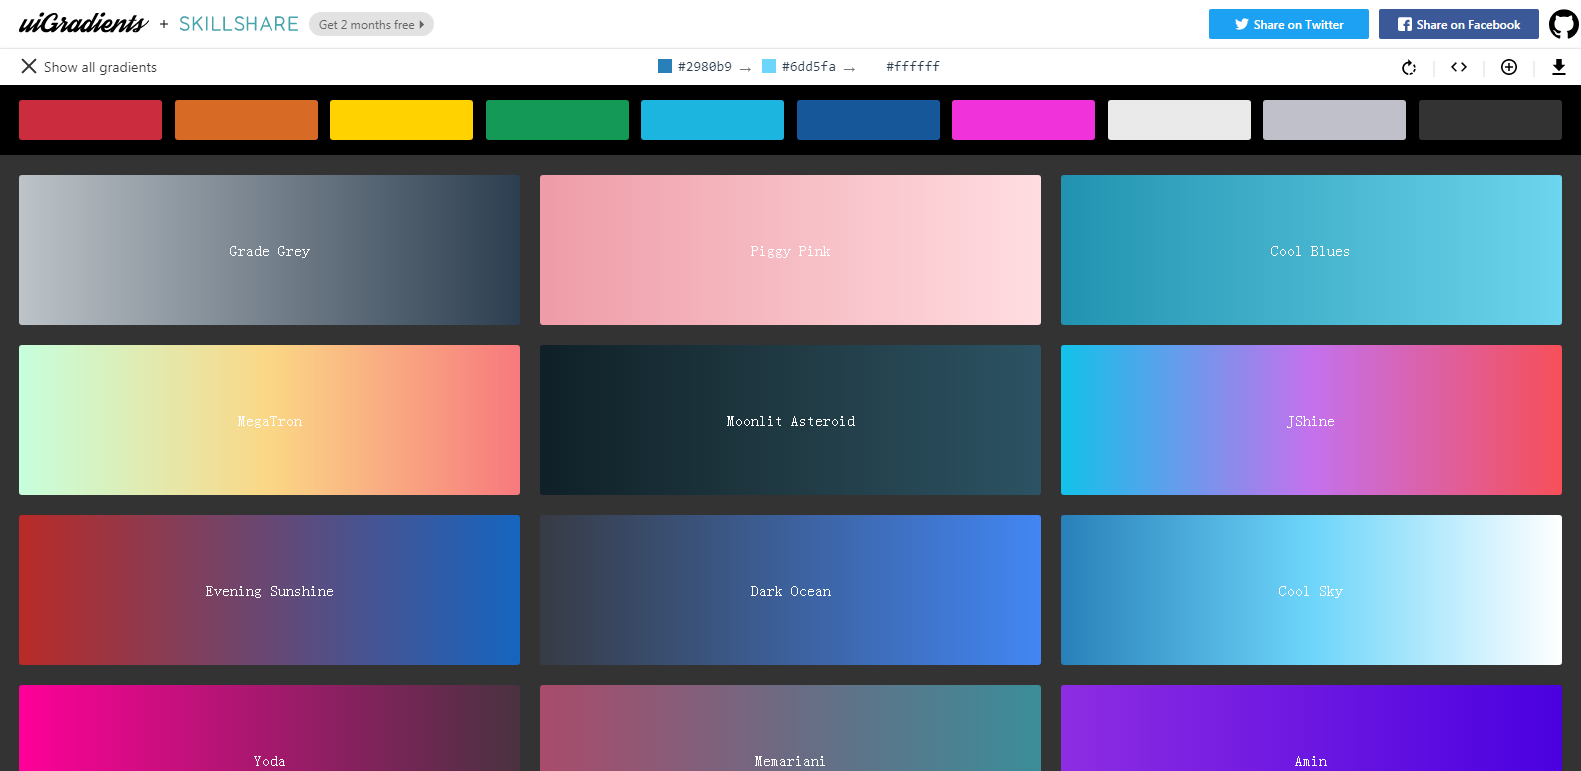1581x771 pixels.
Task: Select the Grade Grey gradient
Action: coord(269,250)
